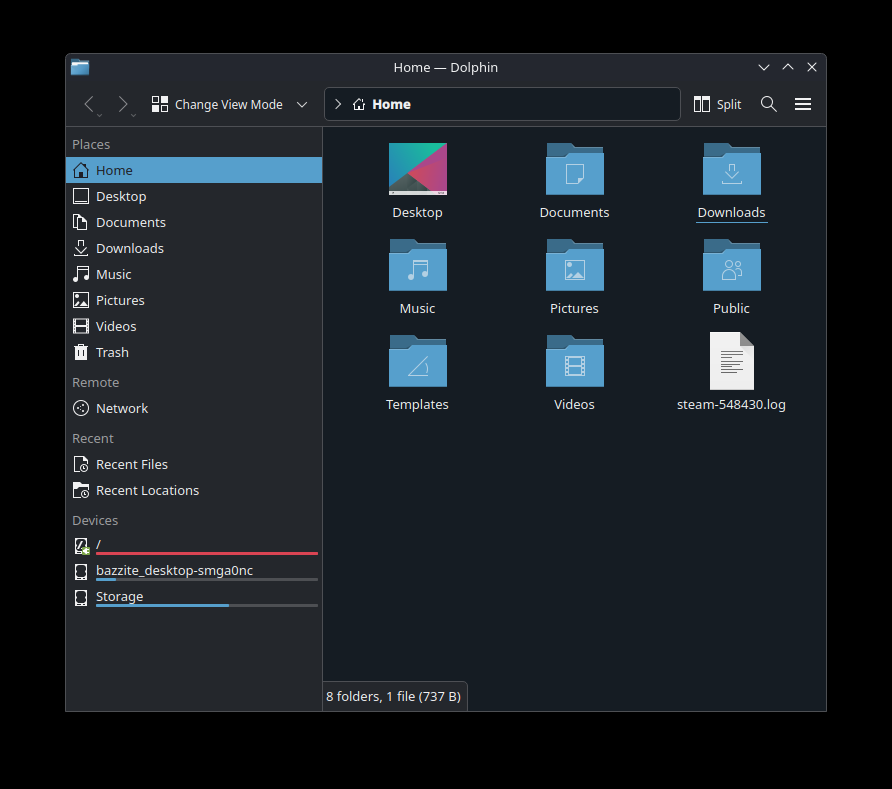The width and height of the screenshot is (892, 789).
Task: Close the Dolphin window
Action: click(x=812, y=67)
